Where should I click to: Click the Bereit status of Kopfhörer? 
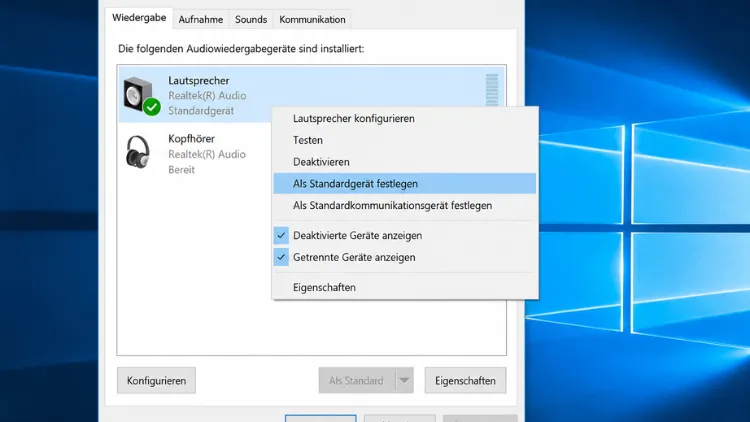[x=181, y=169]
